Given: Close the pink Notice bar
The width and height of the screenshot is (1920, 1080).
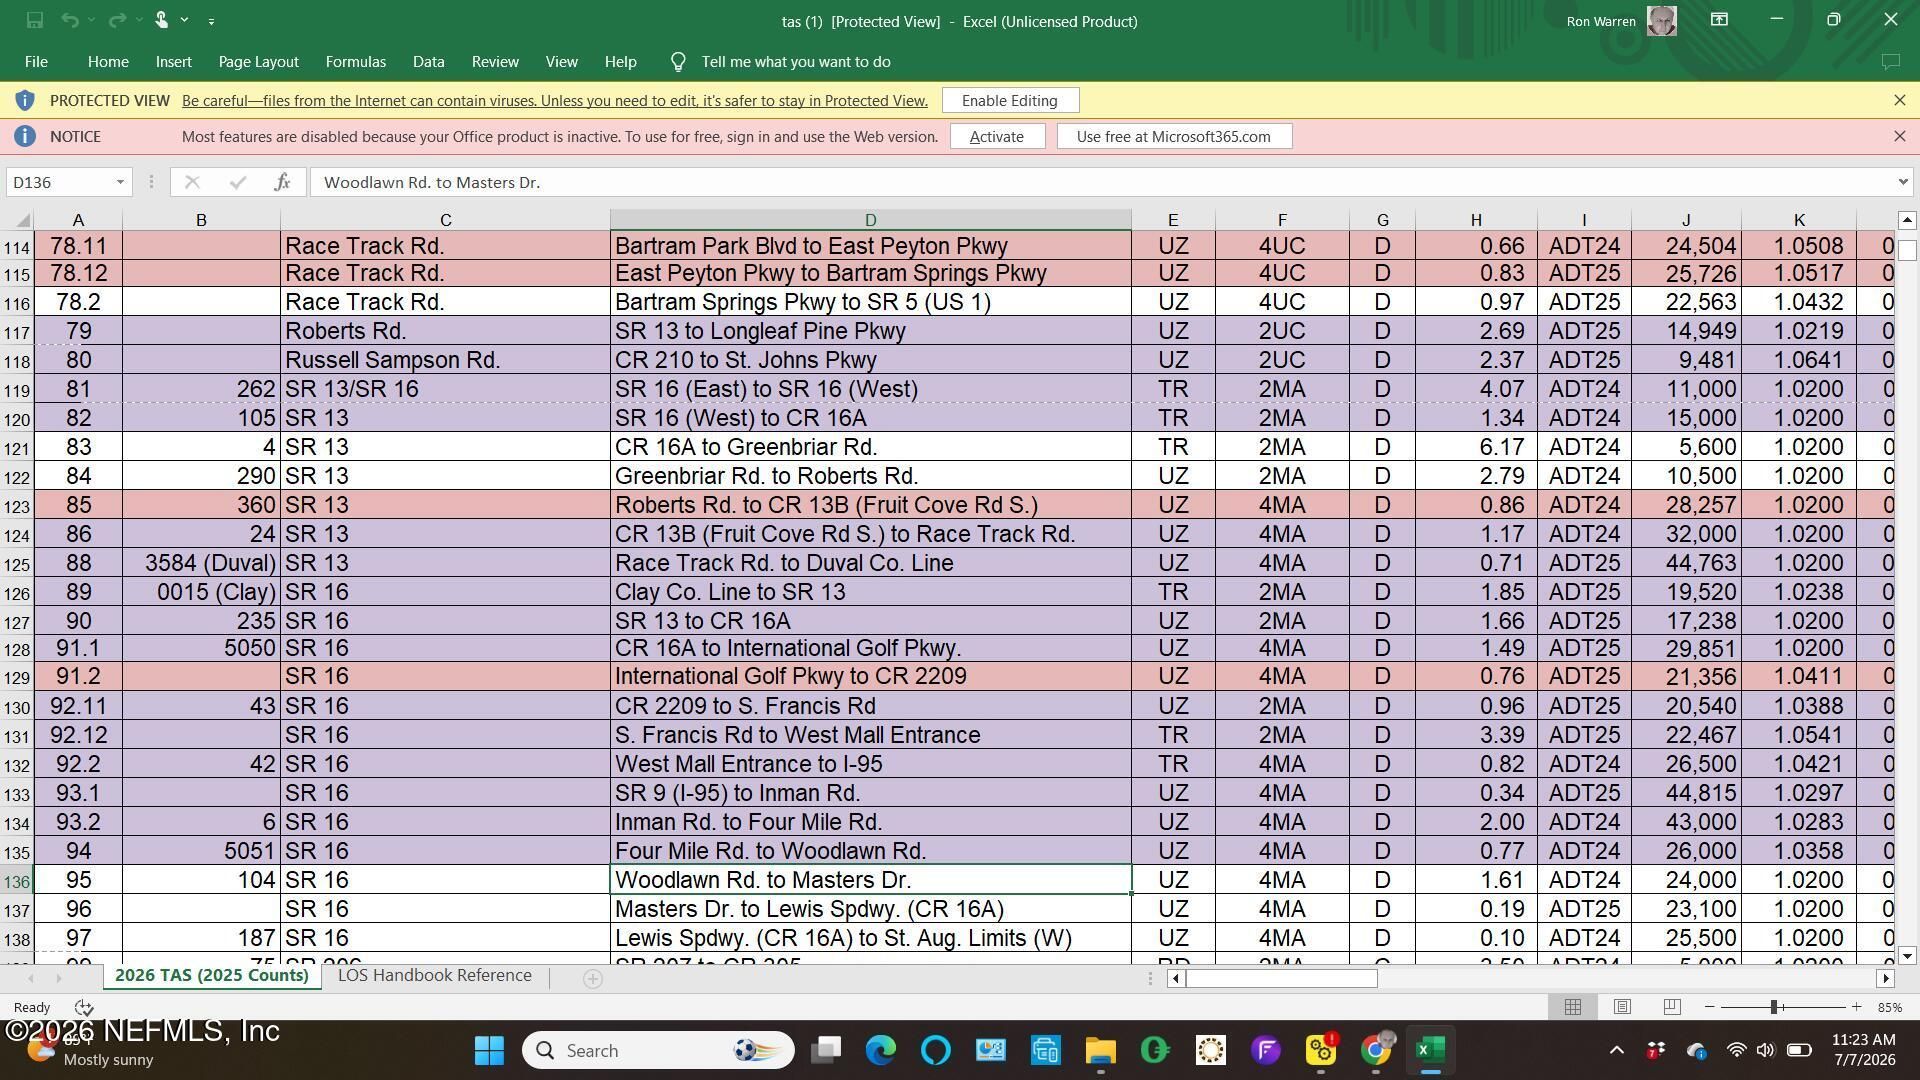Looking at the screenshot, I should point(1899,136).
